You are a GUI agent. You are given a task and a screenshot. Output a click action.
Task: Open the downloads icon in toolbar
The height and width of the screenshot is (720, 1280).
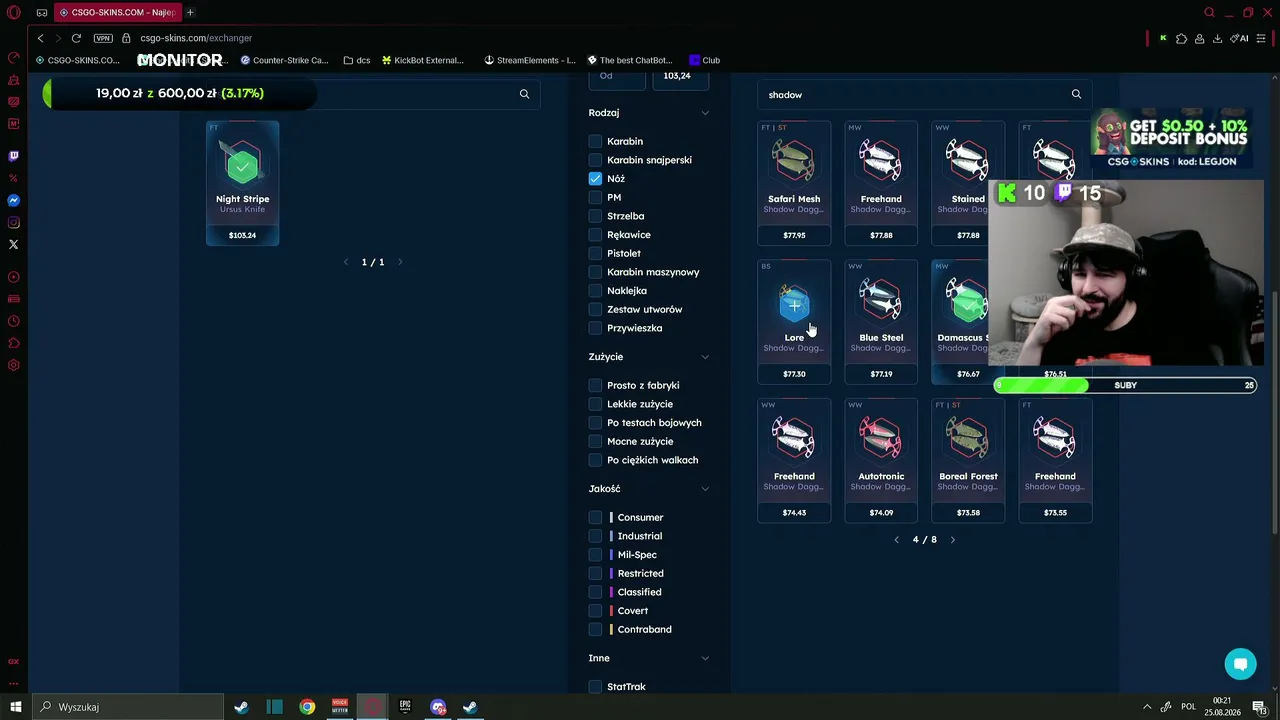1217,38
